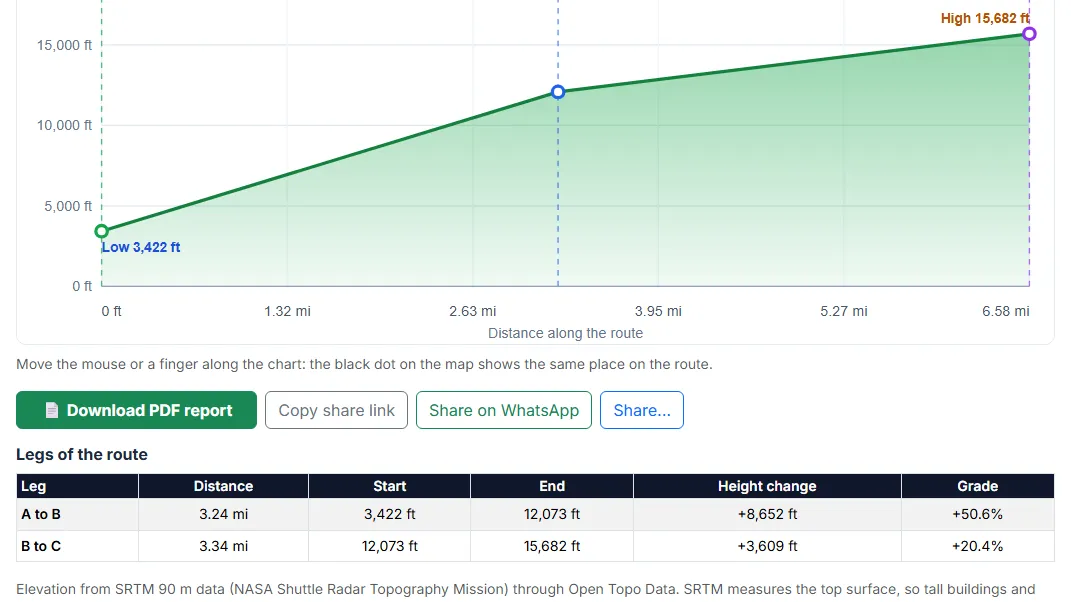The image size is (1071, 602).
Task: Click the 3.34 mi distance cell
Action: point(223,546)
